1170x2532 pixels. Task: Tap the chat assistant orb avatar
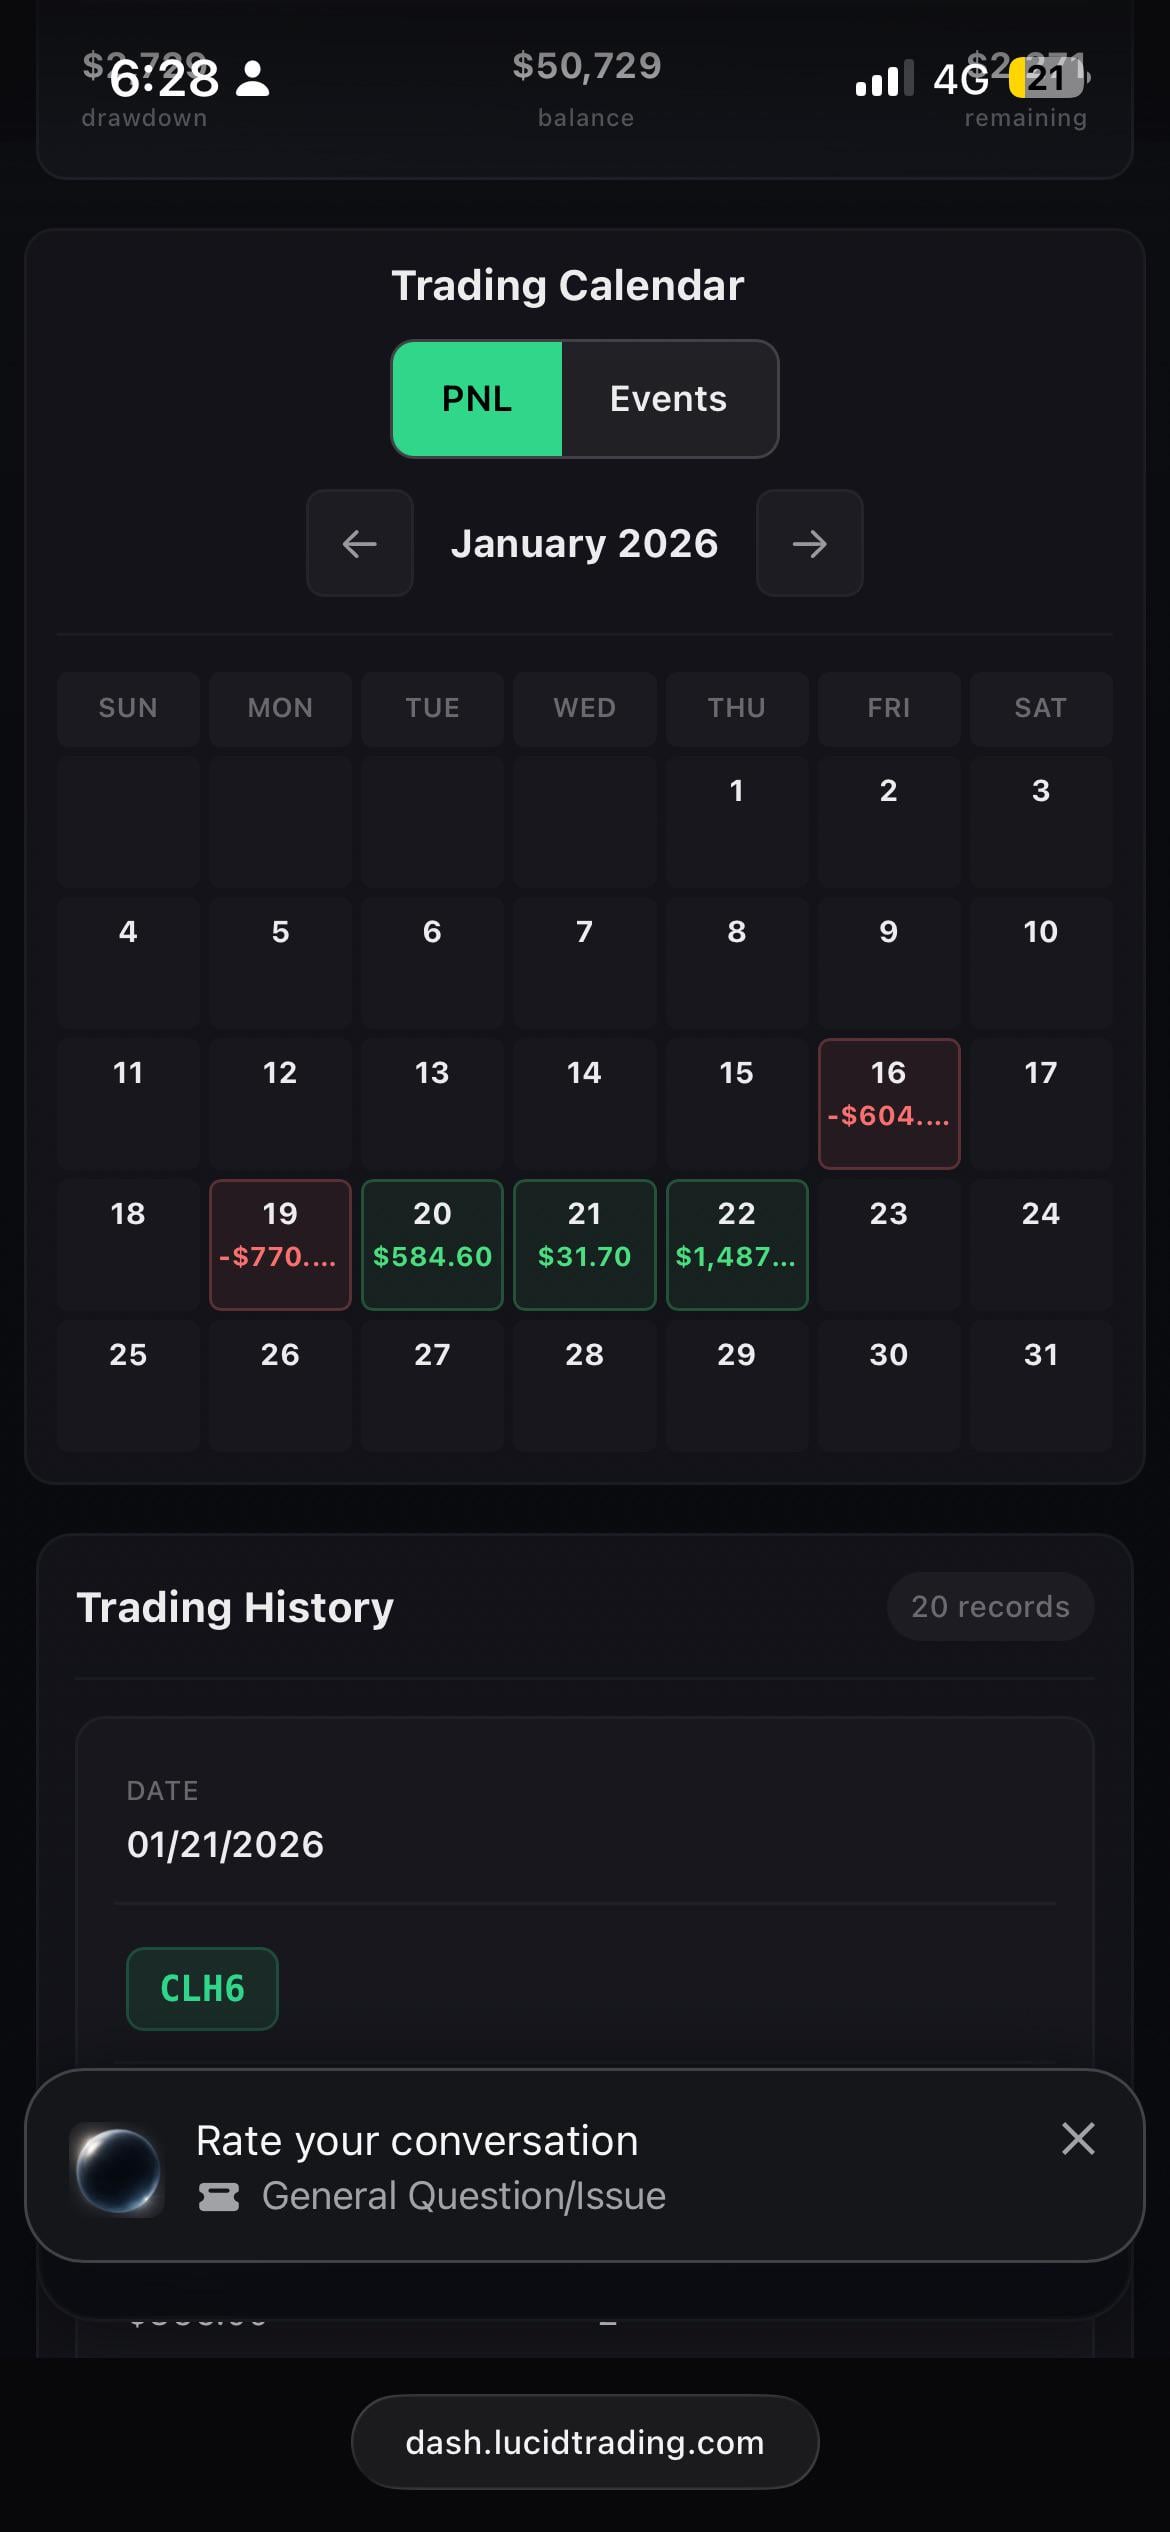118,2169
